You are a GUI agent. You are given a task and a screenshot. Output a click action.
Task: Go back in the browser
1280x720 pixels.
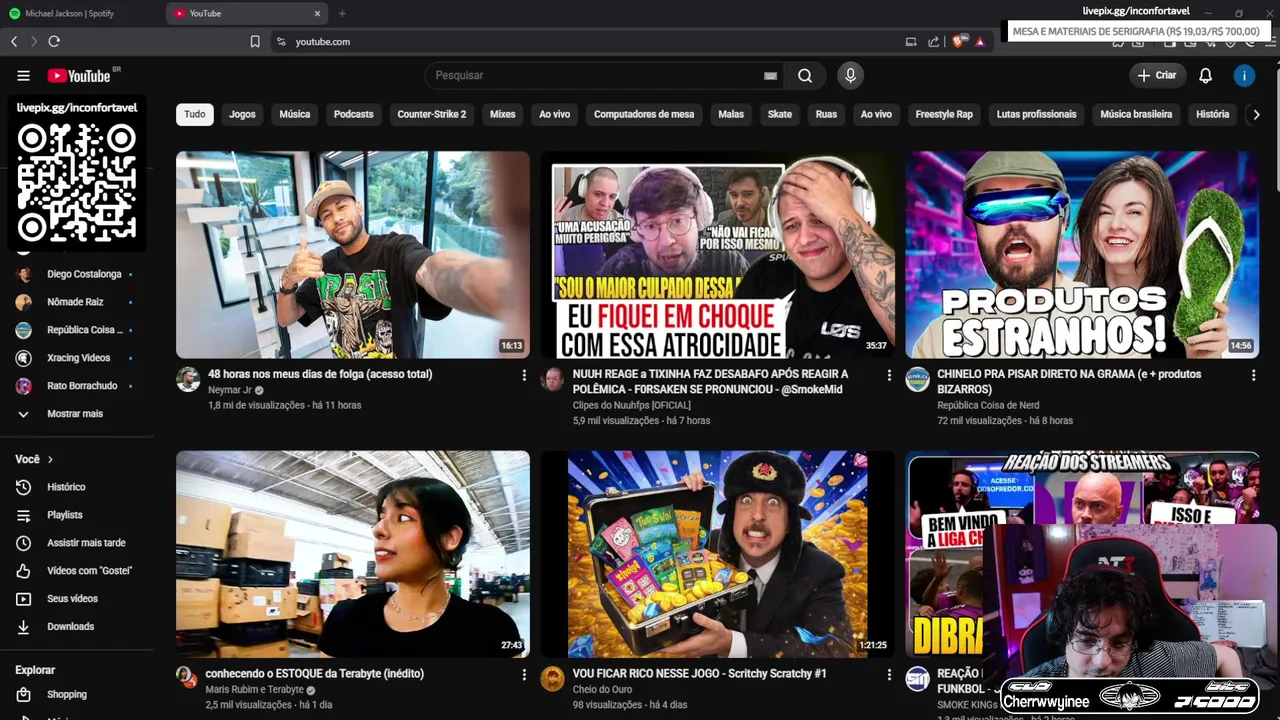point(14,41)
